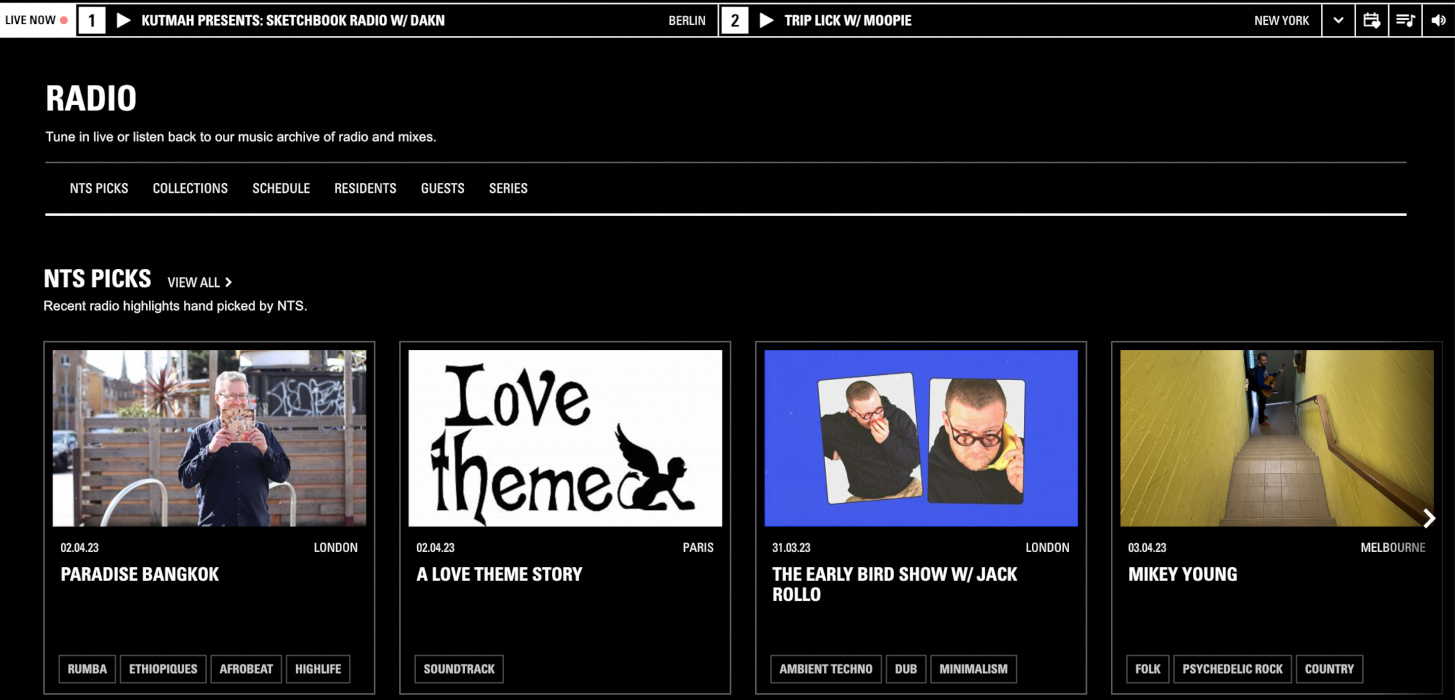Switch to the COLLECTIONS tab

click(x=189, y=188)
